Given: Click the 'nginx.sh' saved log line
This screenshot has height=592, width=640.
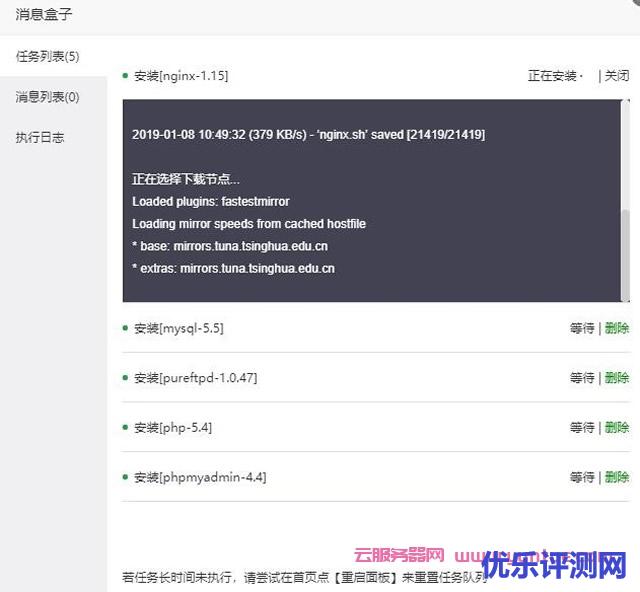Looking at the screenshot, I should (x=309, y=135).
